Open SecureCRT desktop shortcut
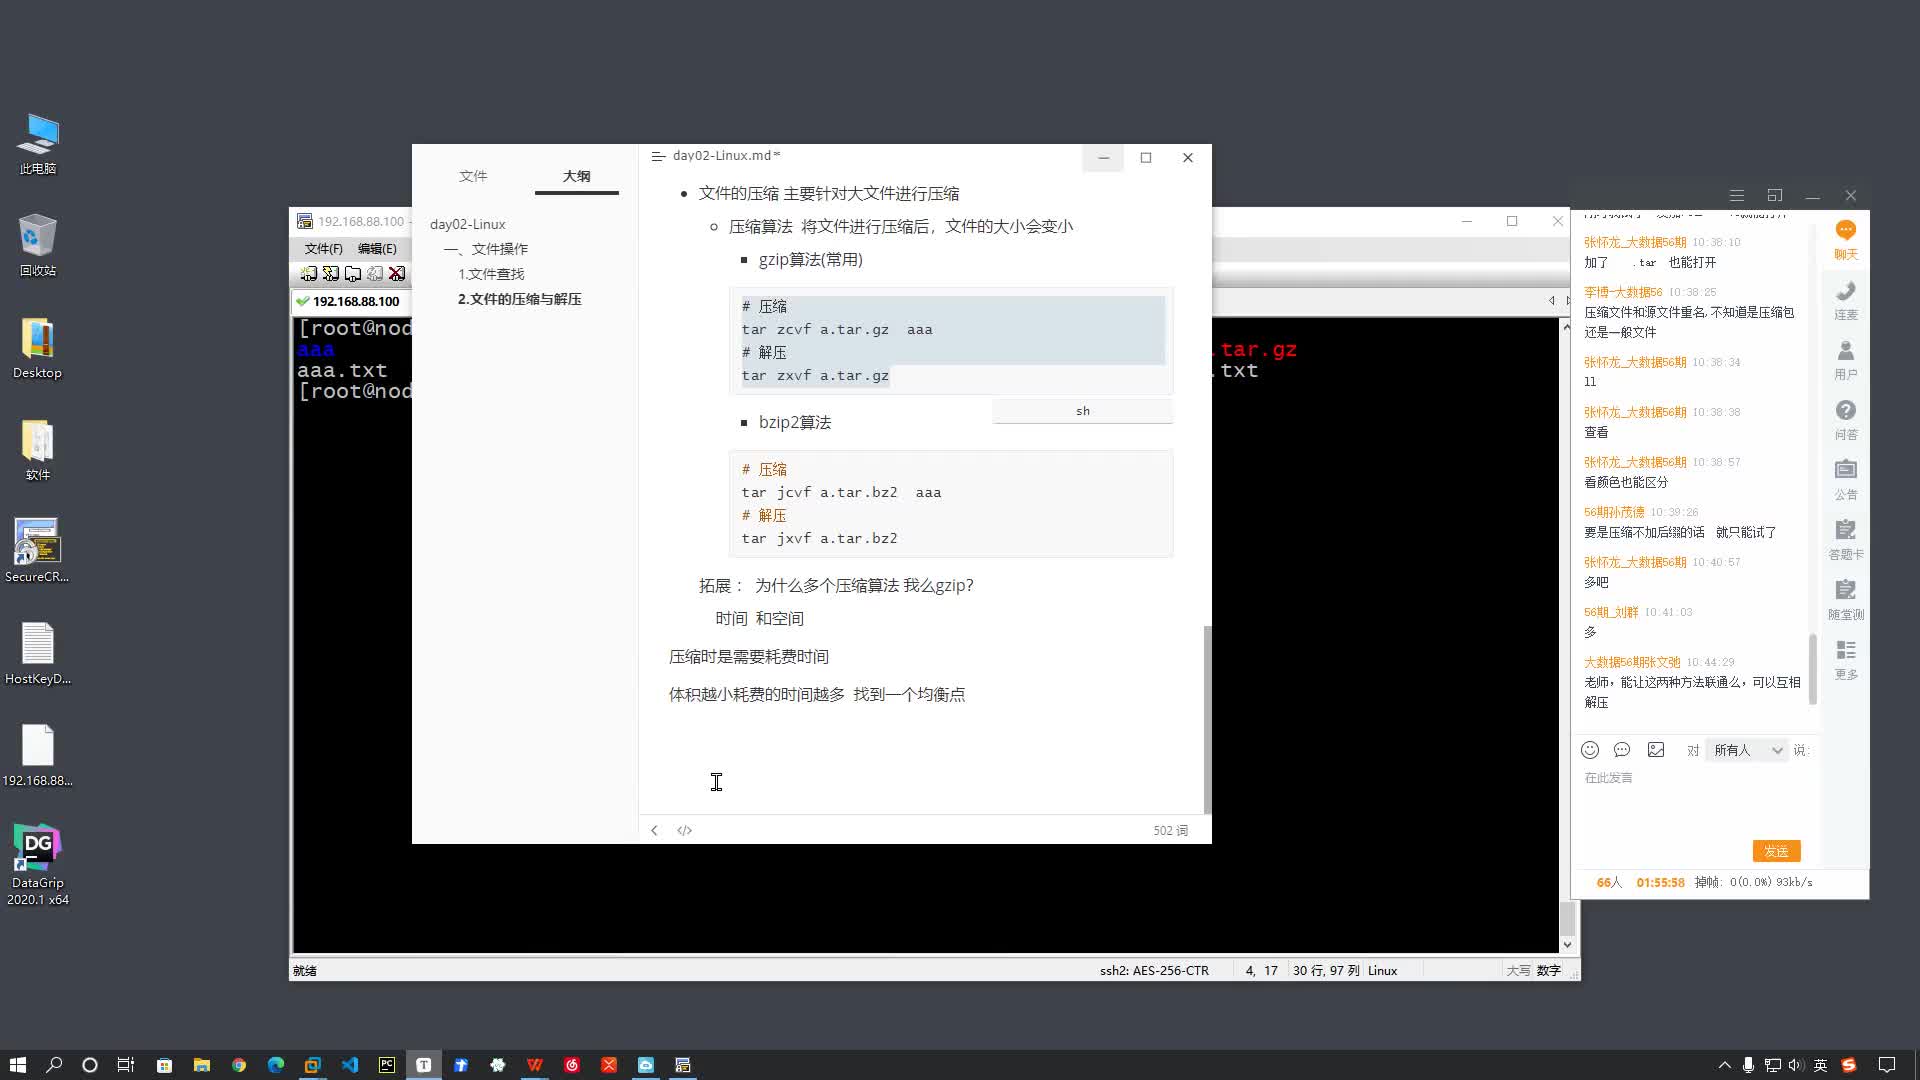The height and width of the screenshot is (1080, 1920). click(x=38, y=550)
